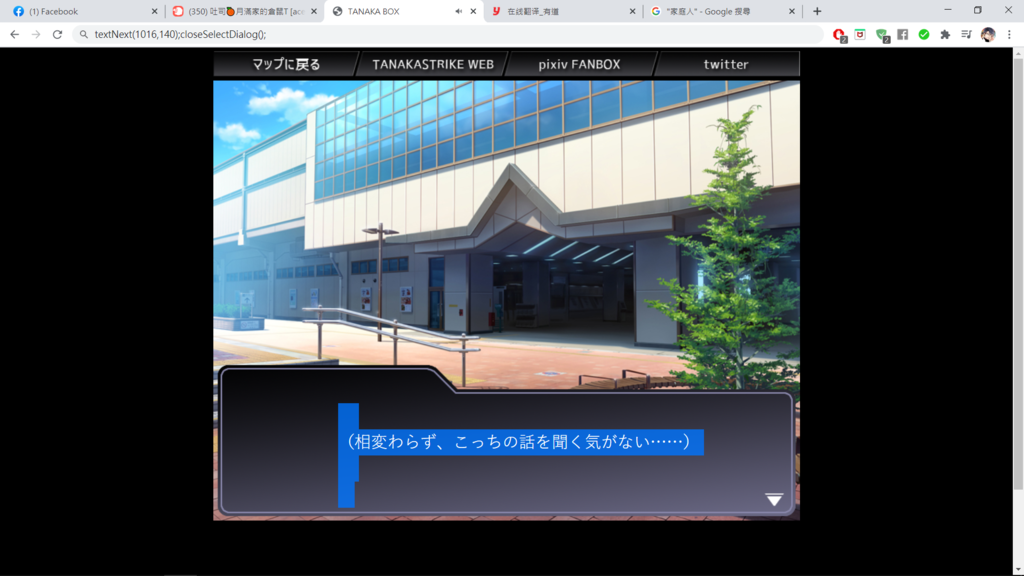Click the scrollbar down arrow
Viewport: 1024px width, 576px height.
1018,570
